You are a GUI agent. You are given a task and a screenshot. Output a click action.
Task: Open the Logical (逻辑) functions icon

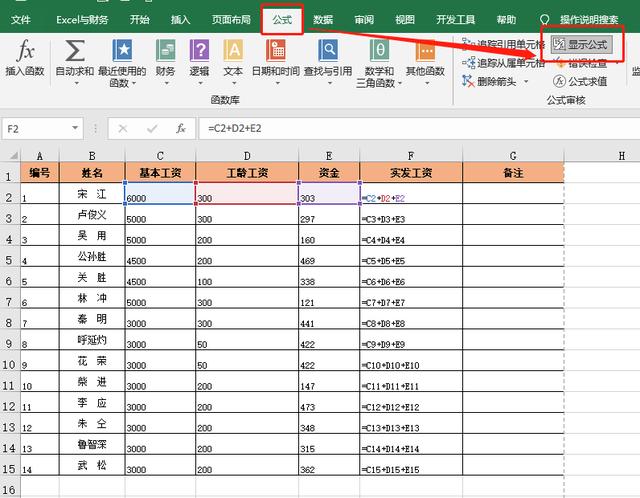199,50
